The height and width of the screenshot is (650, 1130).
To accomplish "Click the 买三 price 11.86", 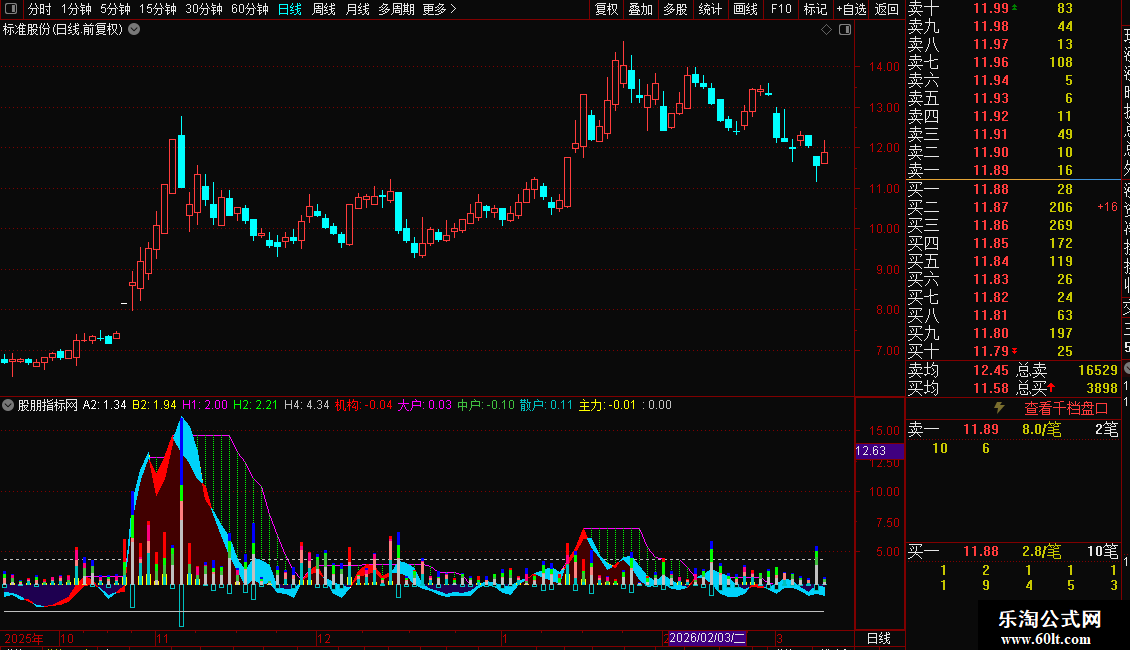I will click(x=990, y=226).
